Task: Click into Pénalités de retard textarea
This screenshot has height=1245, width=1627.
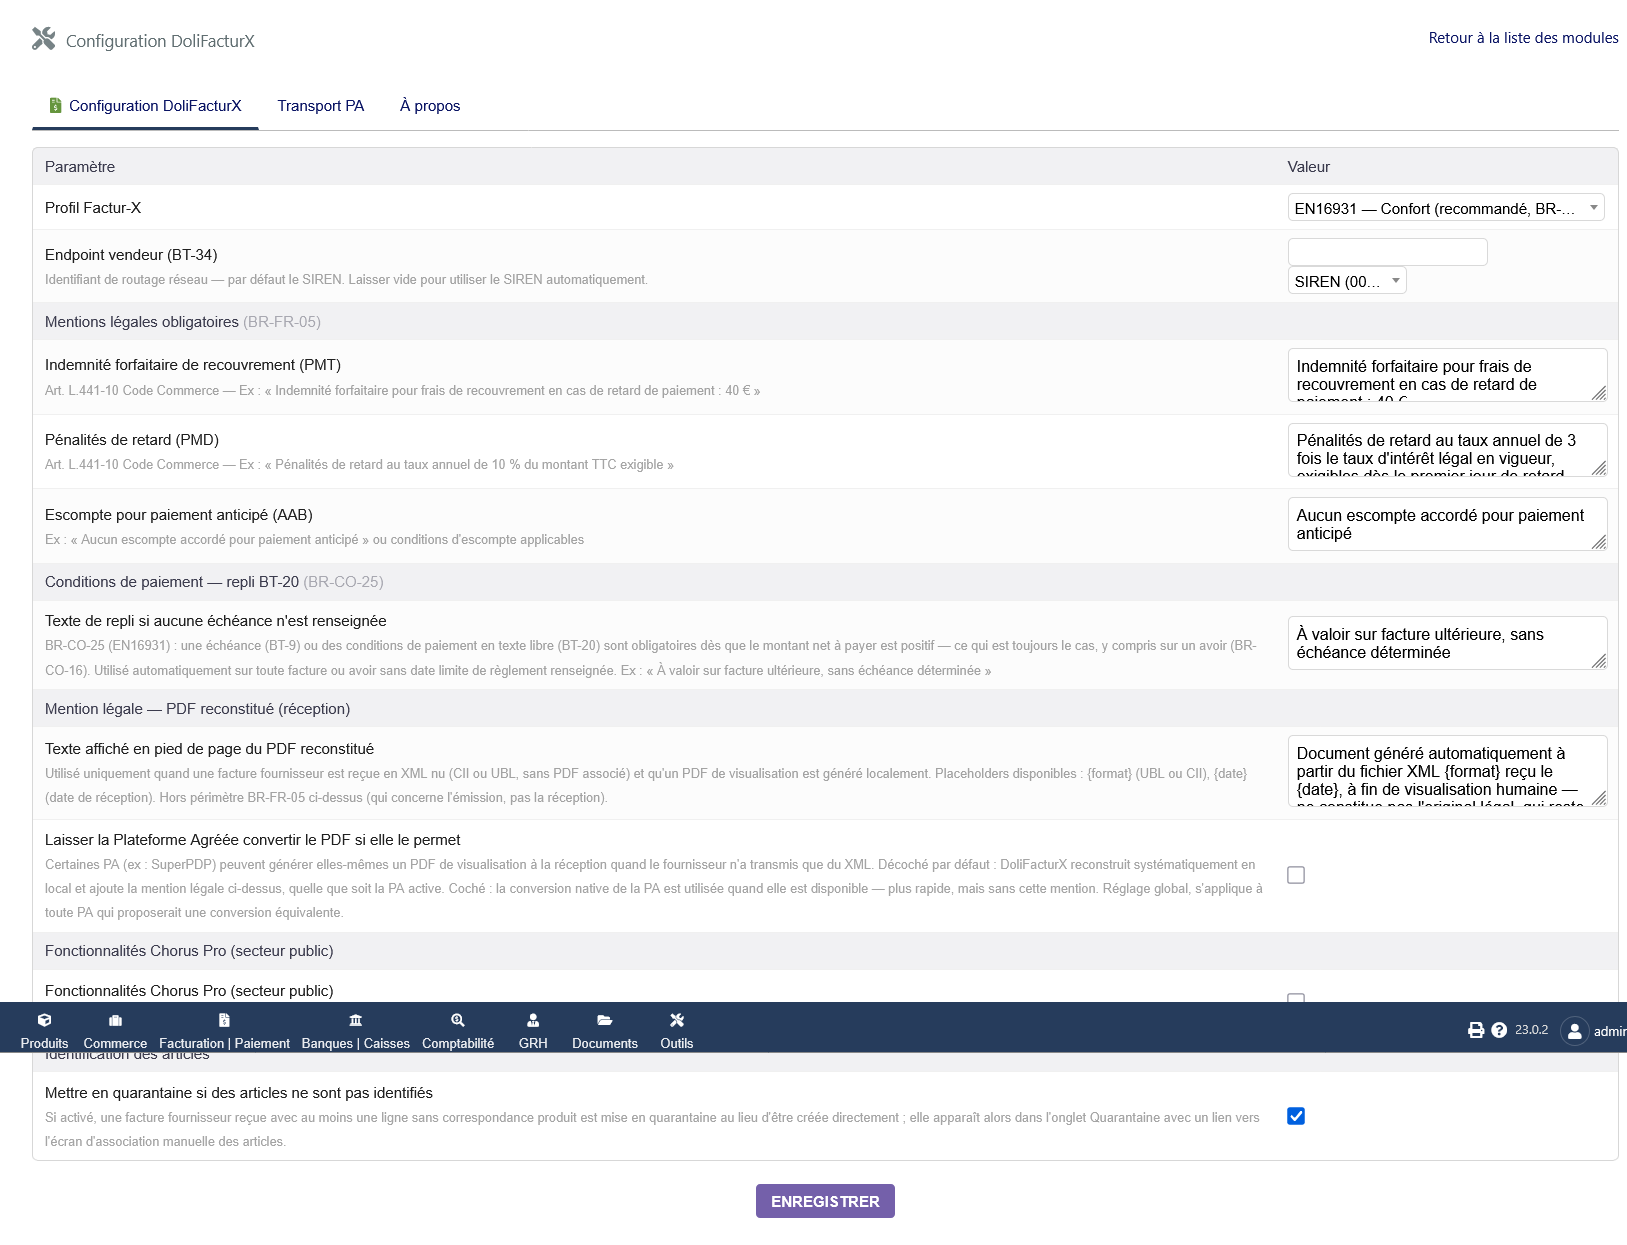Action: coord(1447,449)
